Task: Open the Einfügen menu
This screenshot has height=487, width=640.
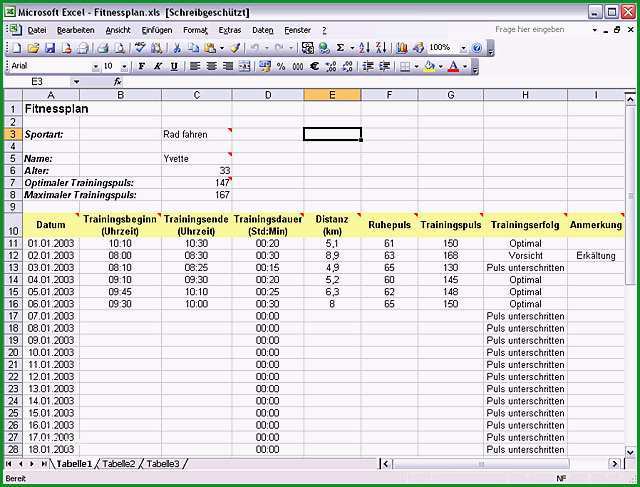Action: (x=157, y=30)
